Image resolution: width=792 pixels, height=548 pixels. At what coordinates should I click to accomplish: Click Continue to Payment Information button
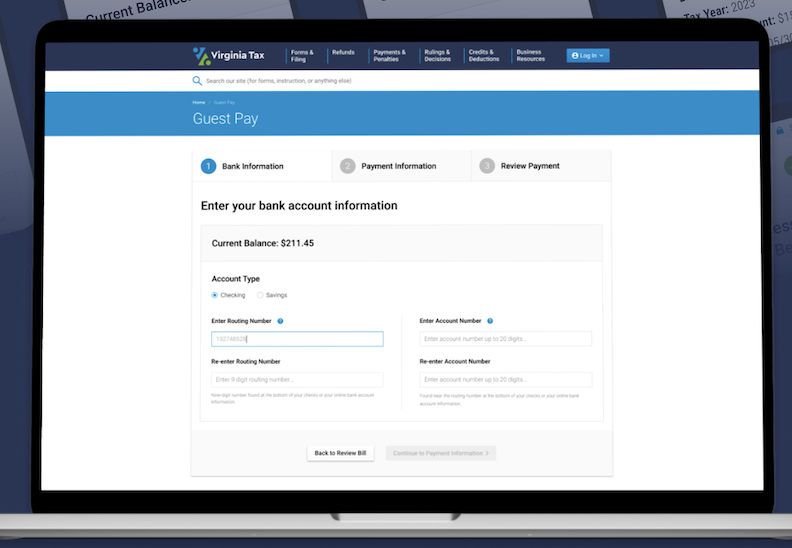(x=440, y=453)
